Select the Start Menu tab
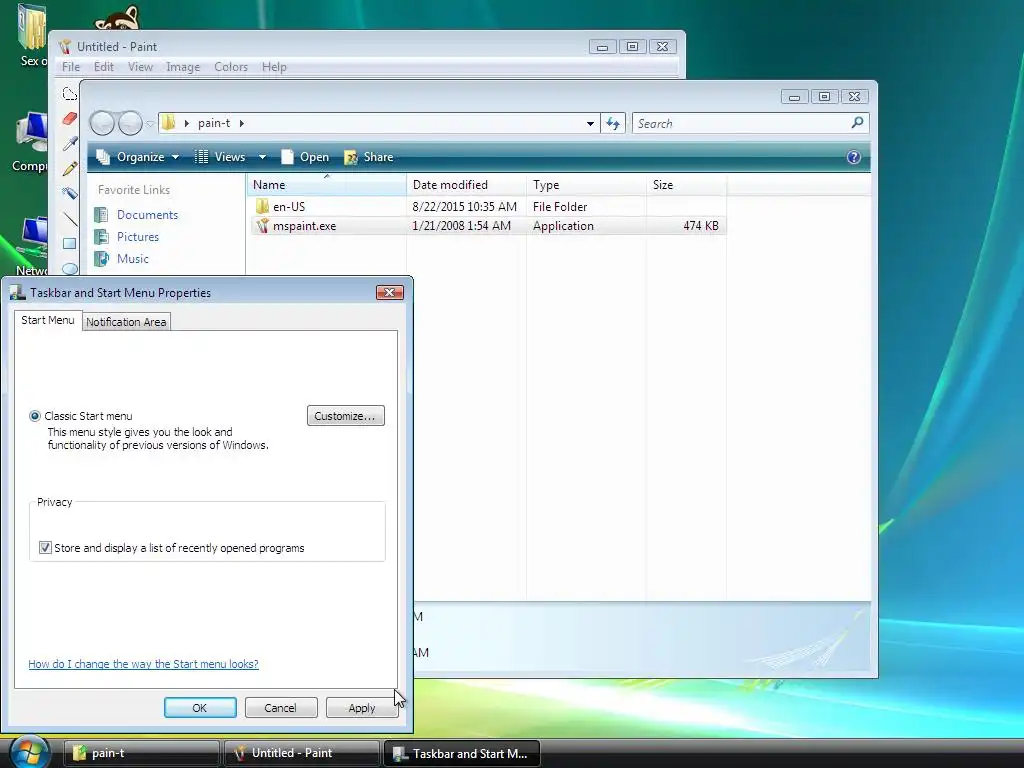 (48, 320)
